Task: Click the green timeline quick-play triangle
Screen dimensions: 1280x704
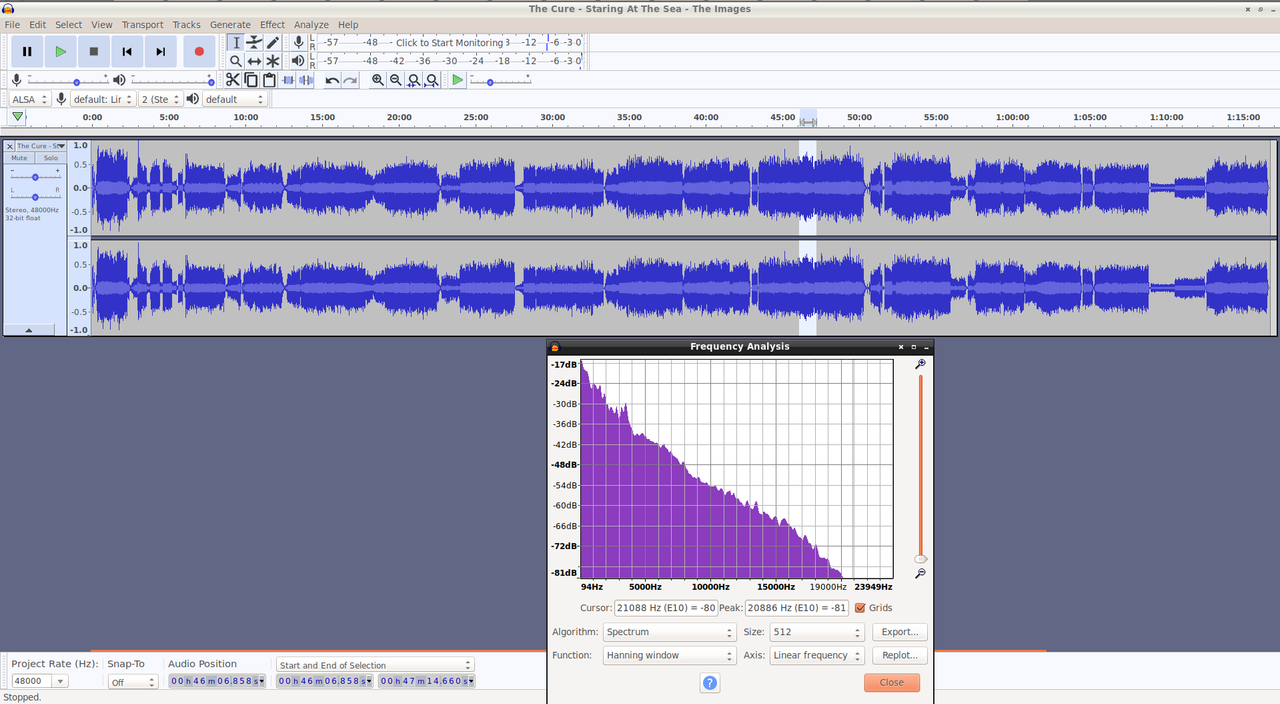Action: tap(17, 117)
